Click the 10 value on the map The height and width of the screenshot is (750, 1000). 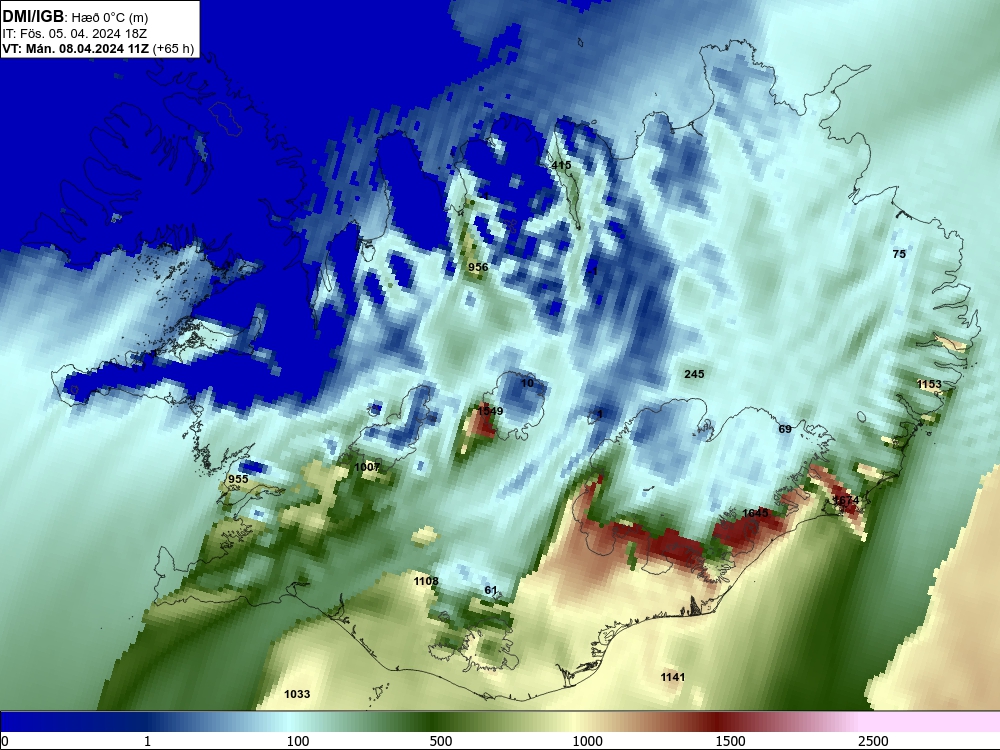[x=527, y=383]
